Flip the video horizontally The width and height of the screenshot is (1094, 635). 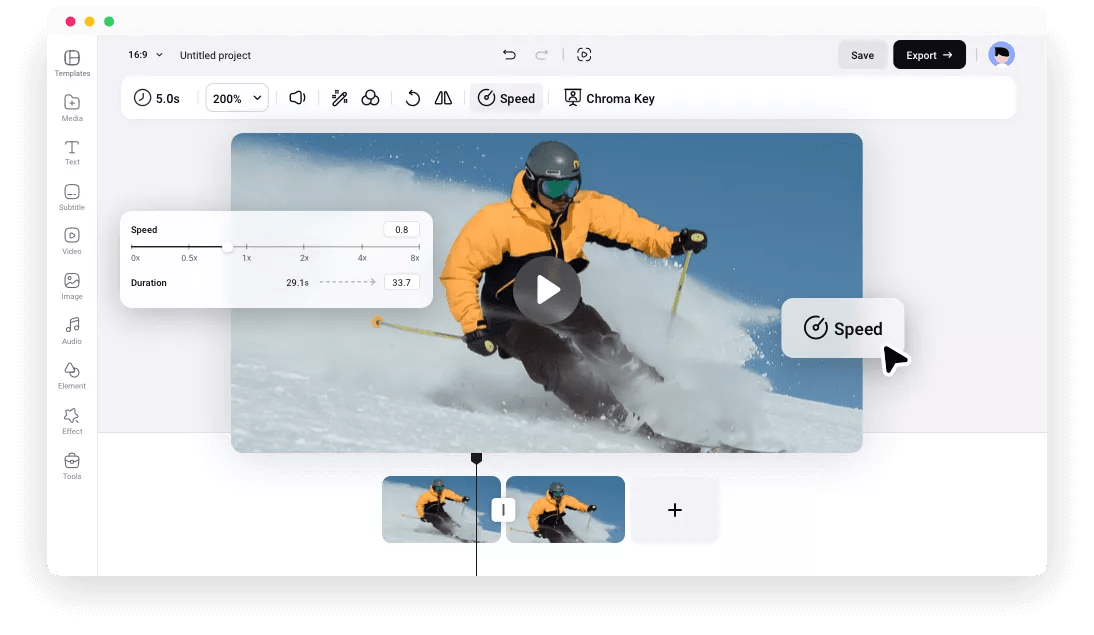[442, 98]
